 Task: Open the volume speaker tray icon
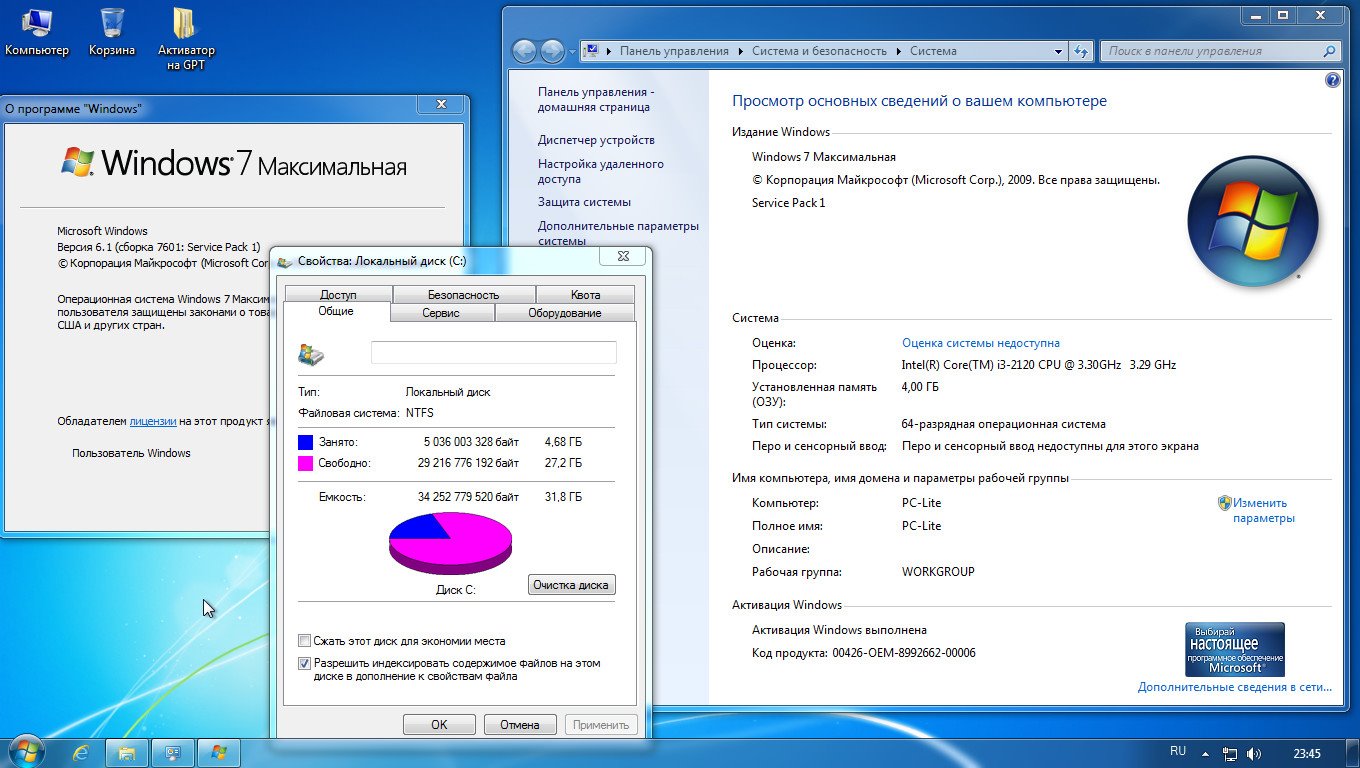coord(1254,754)
